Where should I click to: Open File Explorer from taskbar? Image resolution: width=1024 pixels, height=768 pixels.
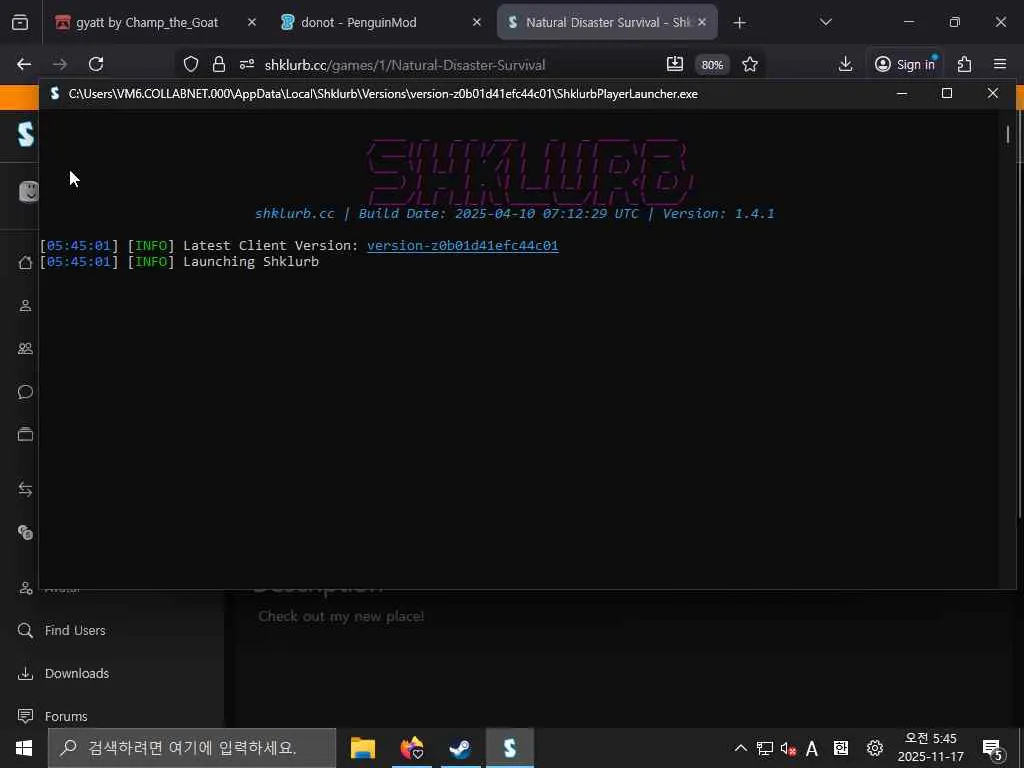click(362, 748)
